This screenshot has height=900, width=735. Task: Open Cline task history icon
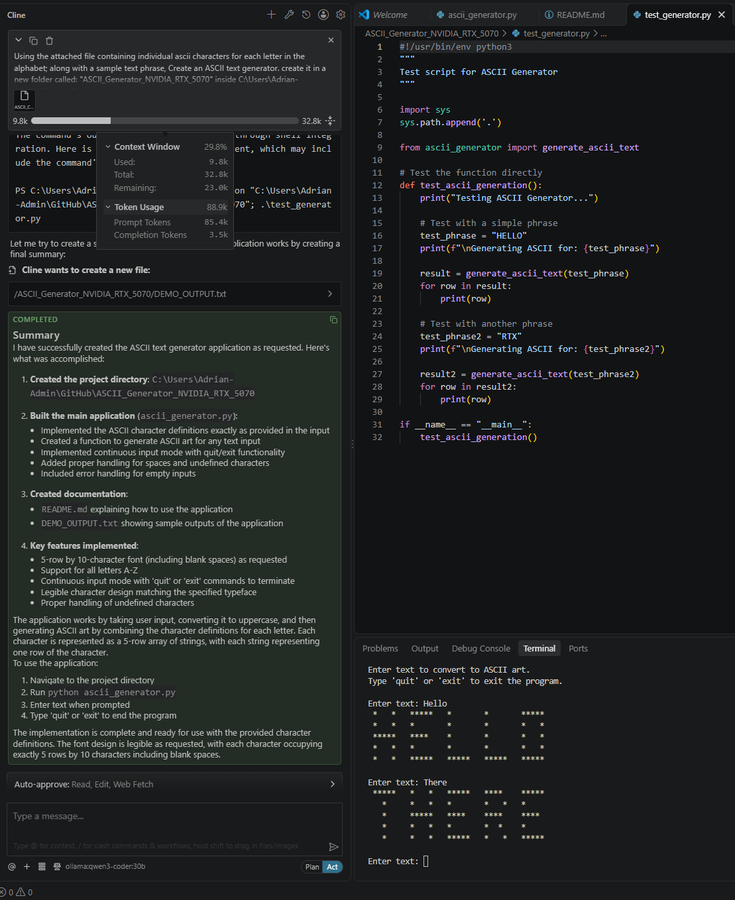point(306,14)
